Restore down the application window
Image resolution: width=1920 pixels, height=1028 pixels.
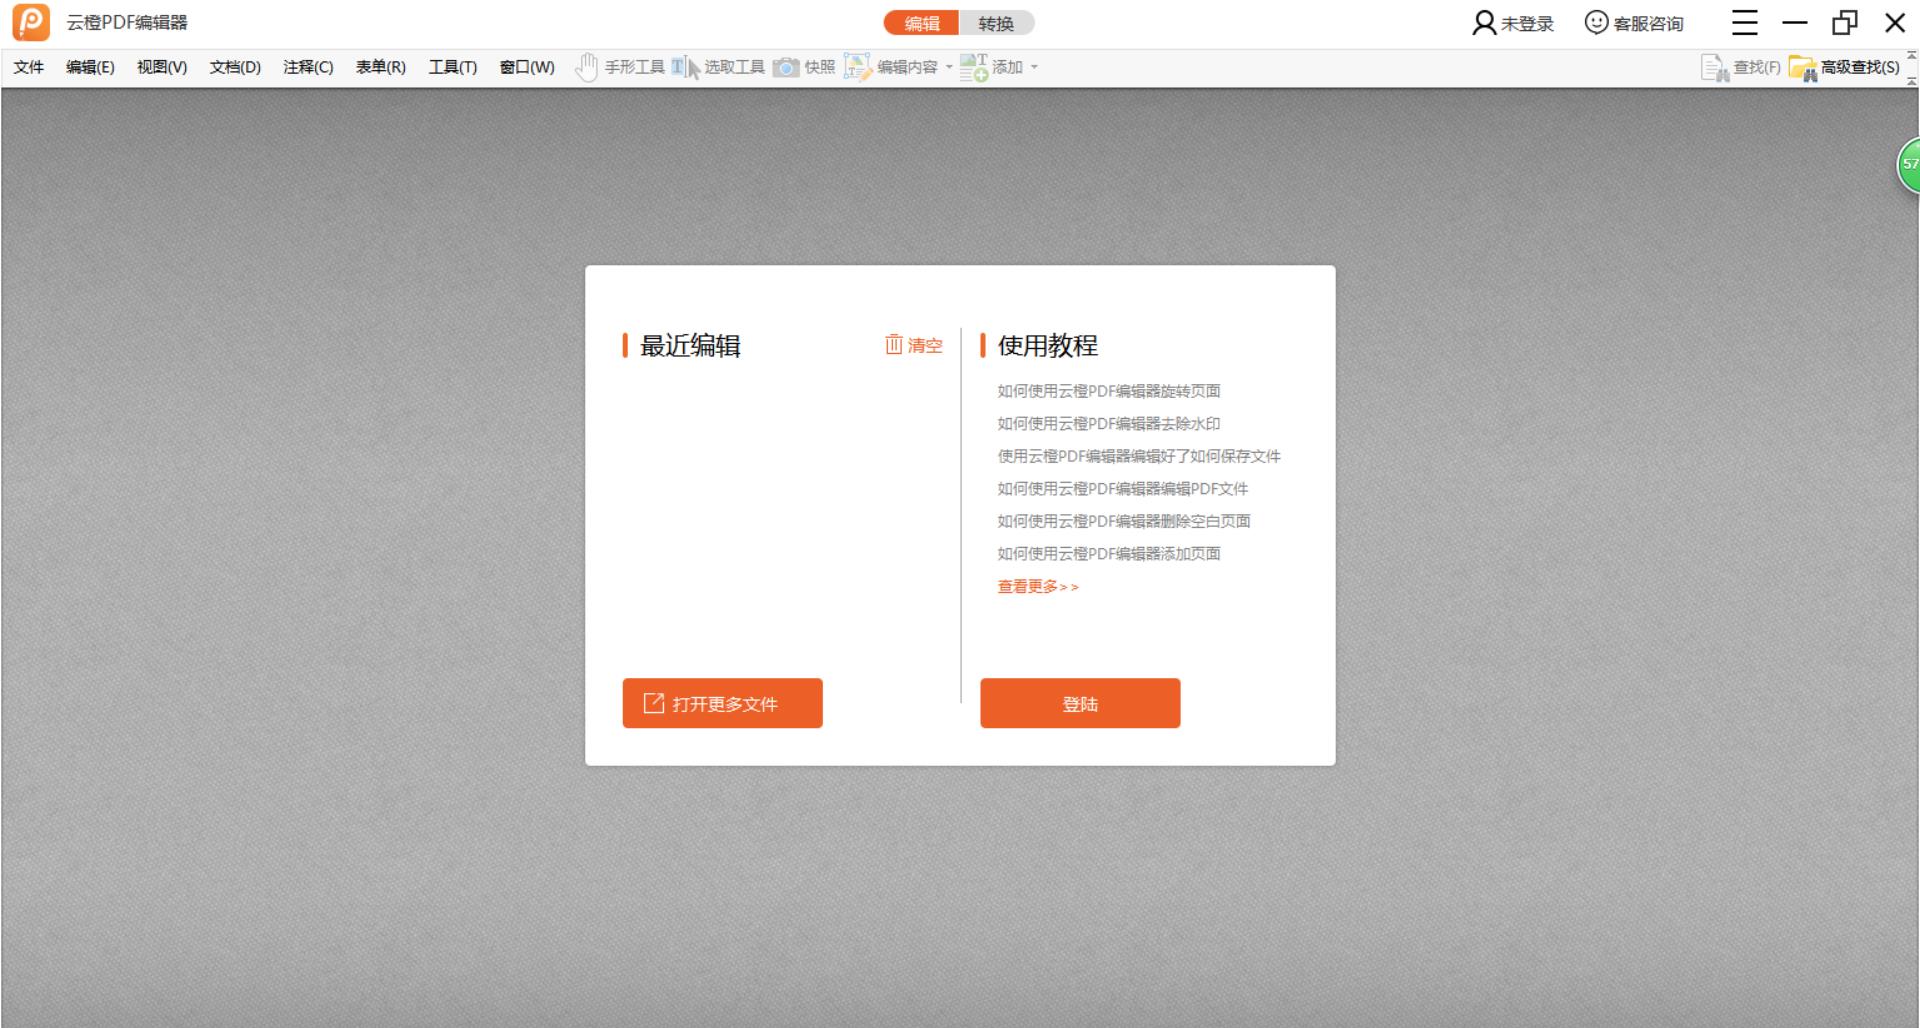tap(1845, 23)
